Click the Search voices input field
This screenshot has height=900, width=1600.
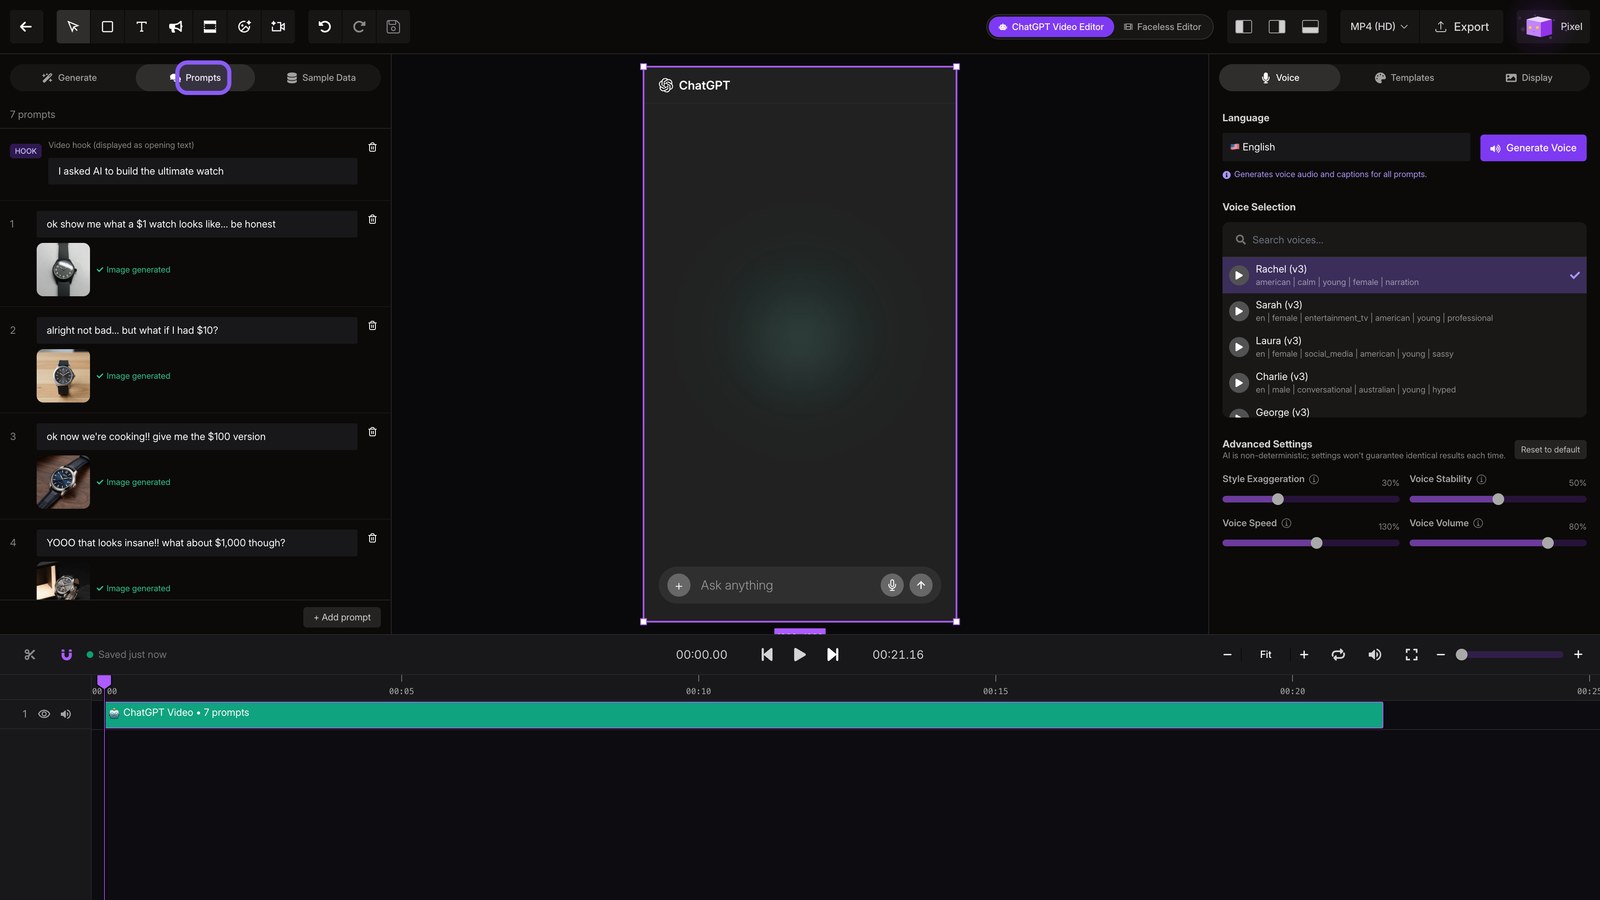(1404, 240)
